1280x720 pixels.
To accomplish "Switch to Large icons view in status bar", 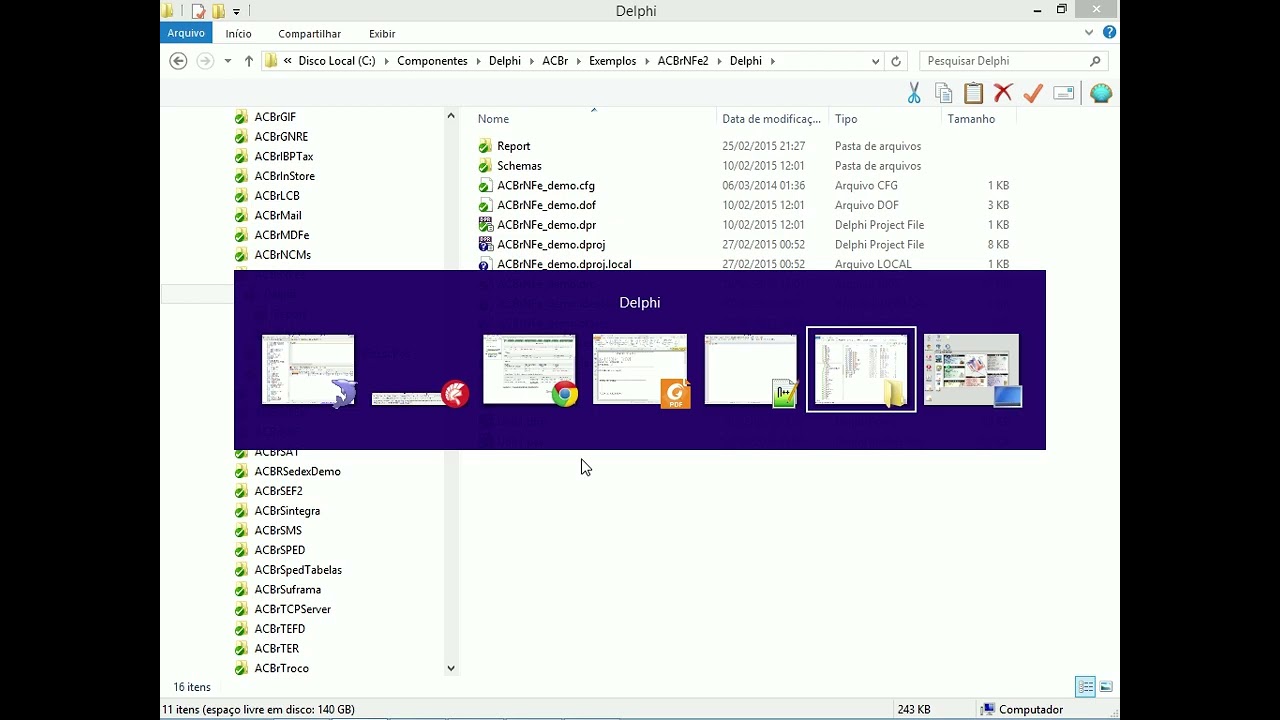I will tap(1106, 687).
